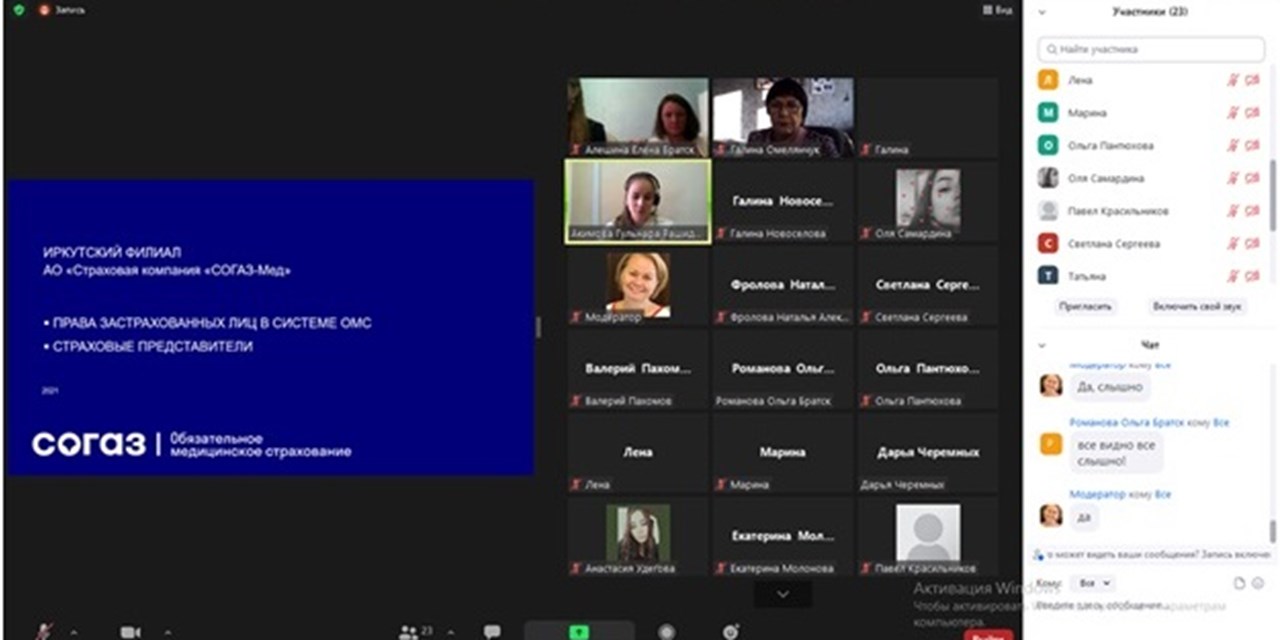This screenshot has height=640, width=1280.
Task: Collapse the Участники panel with chevron
Action: (1042, 12)
